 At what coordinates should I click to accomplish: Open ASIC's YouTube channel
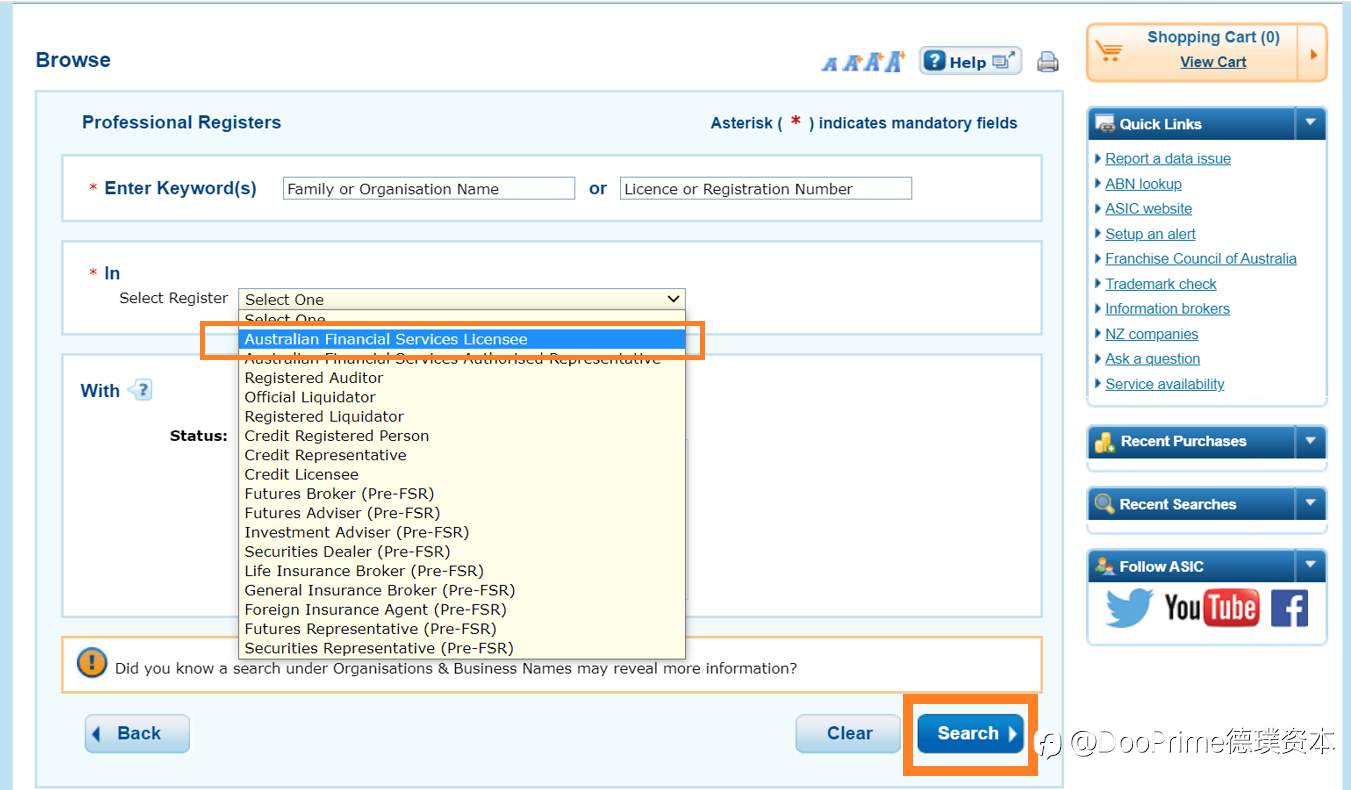[1211, 607]
